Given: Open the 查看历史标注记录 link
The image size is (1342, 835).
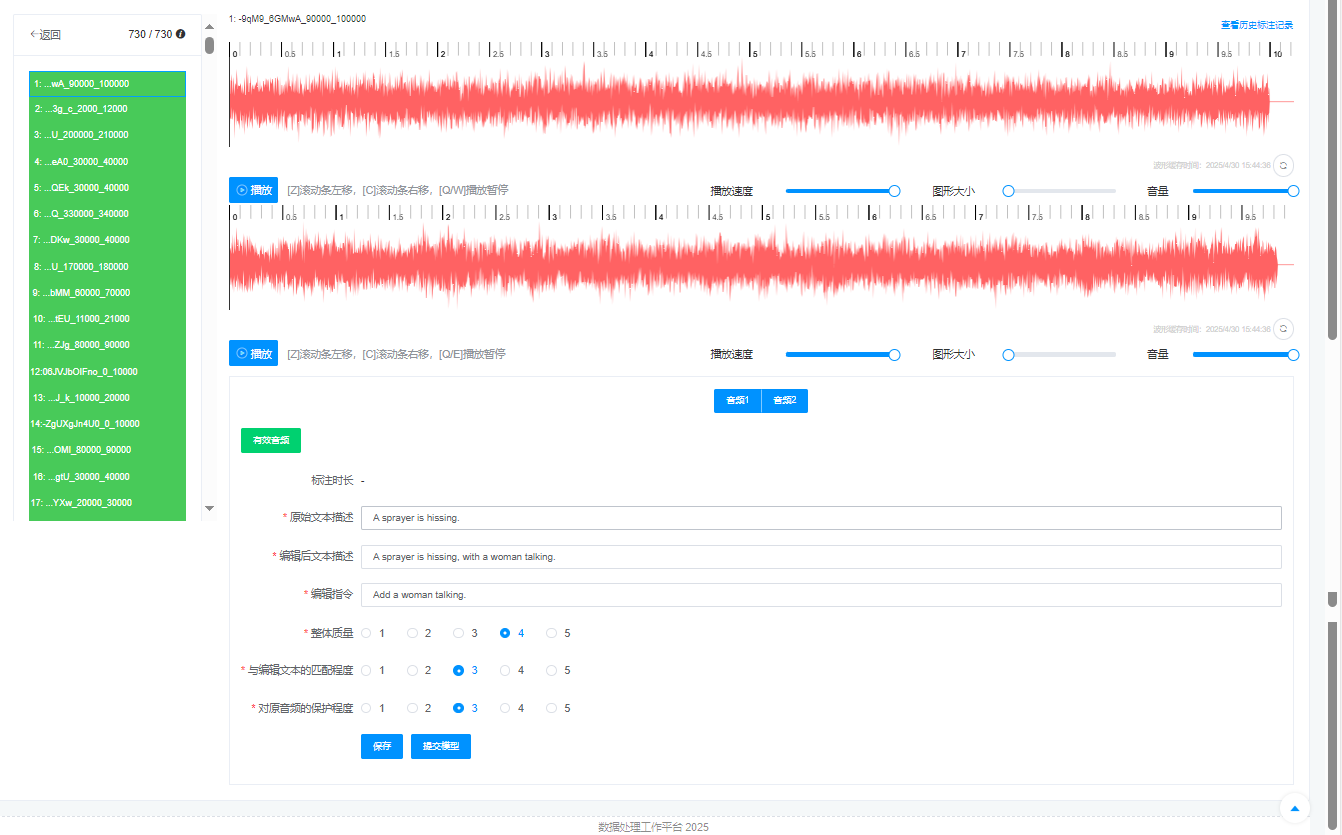Looking at the screenshot, I should 1256,25.
